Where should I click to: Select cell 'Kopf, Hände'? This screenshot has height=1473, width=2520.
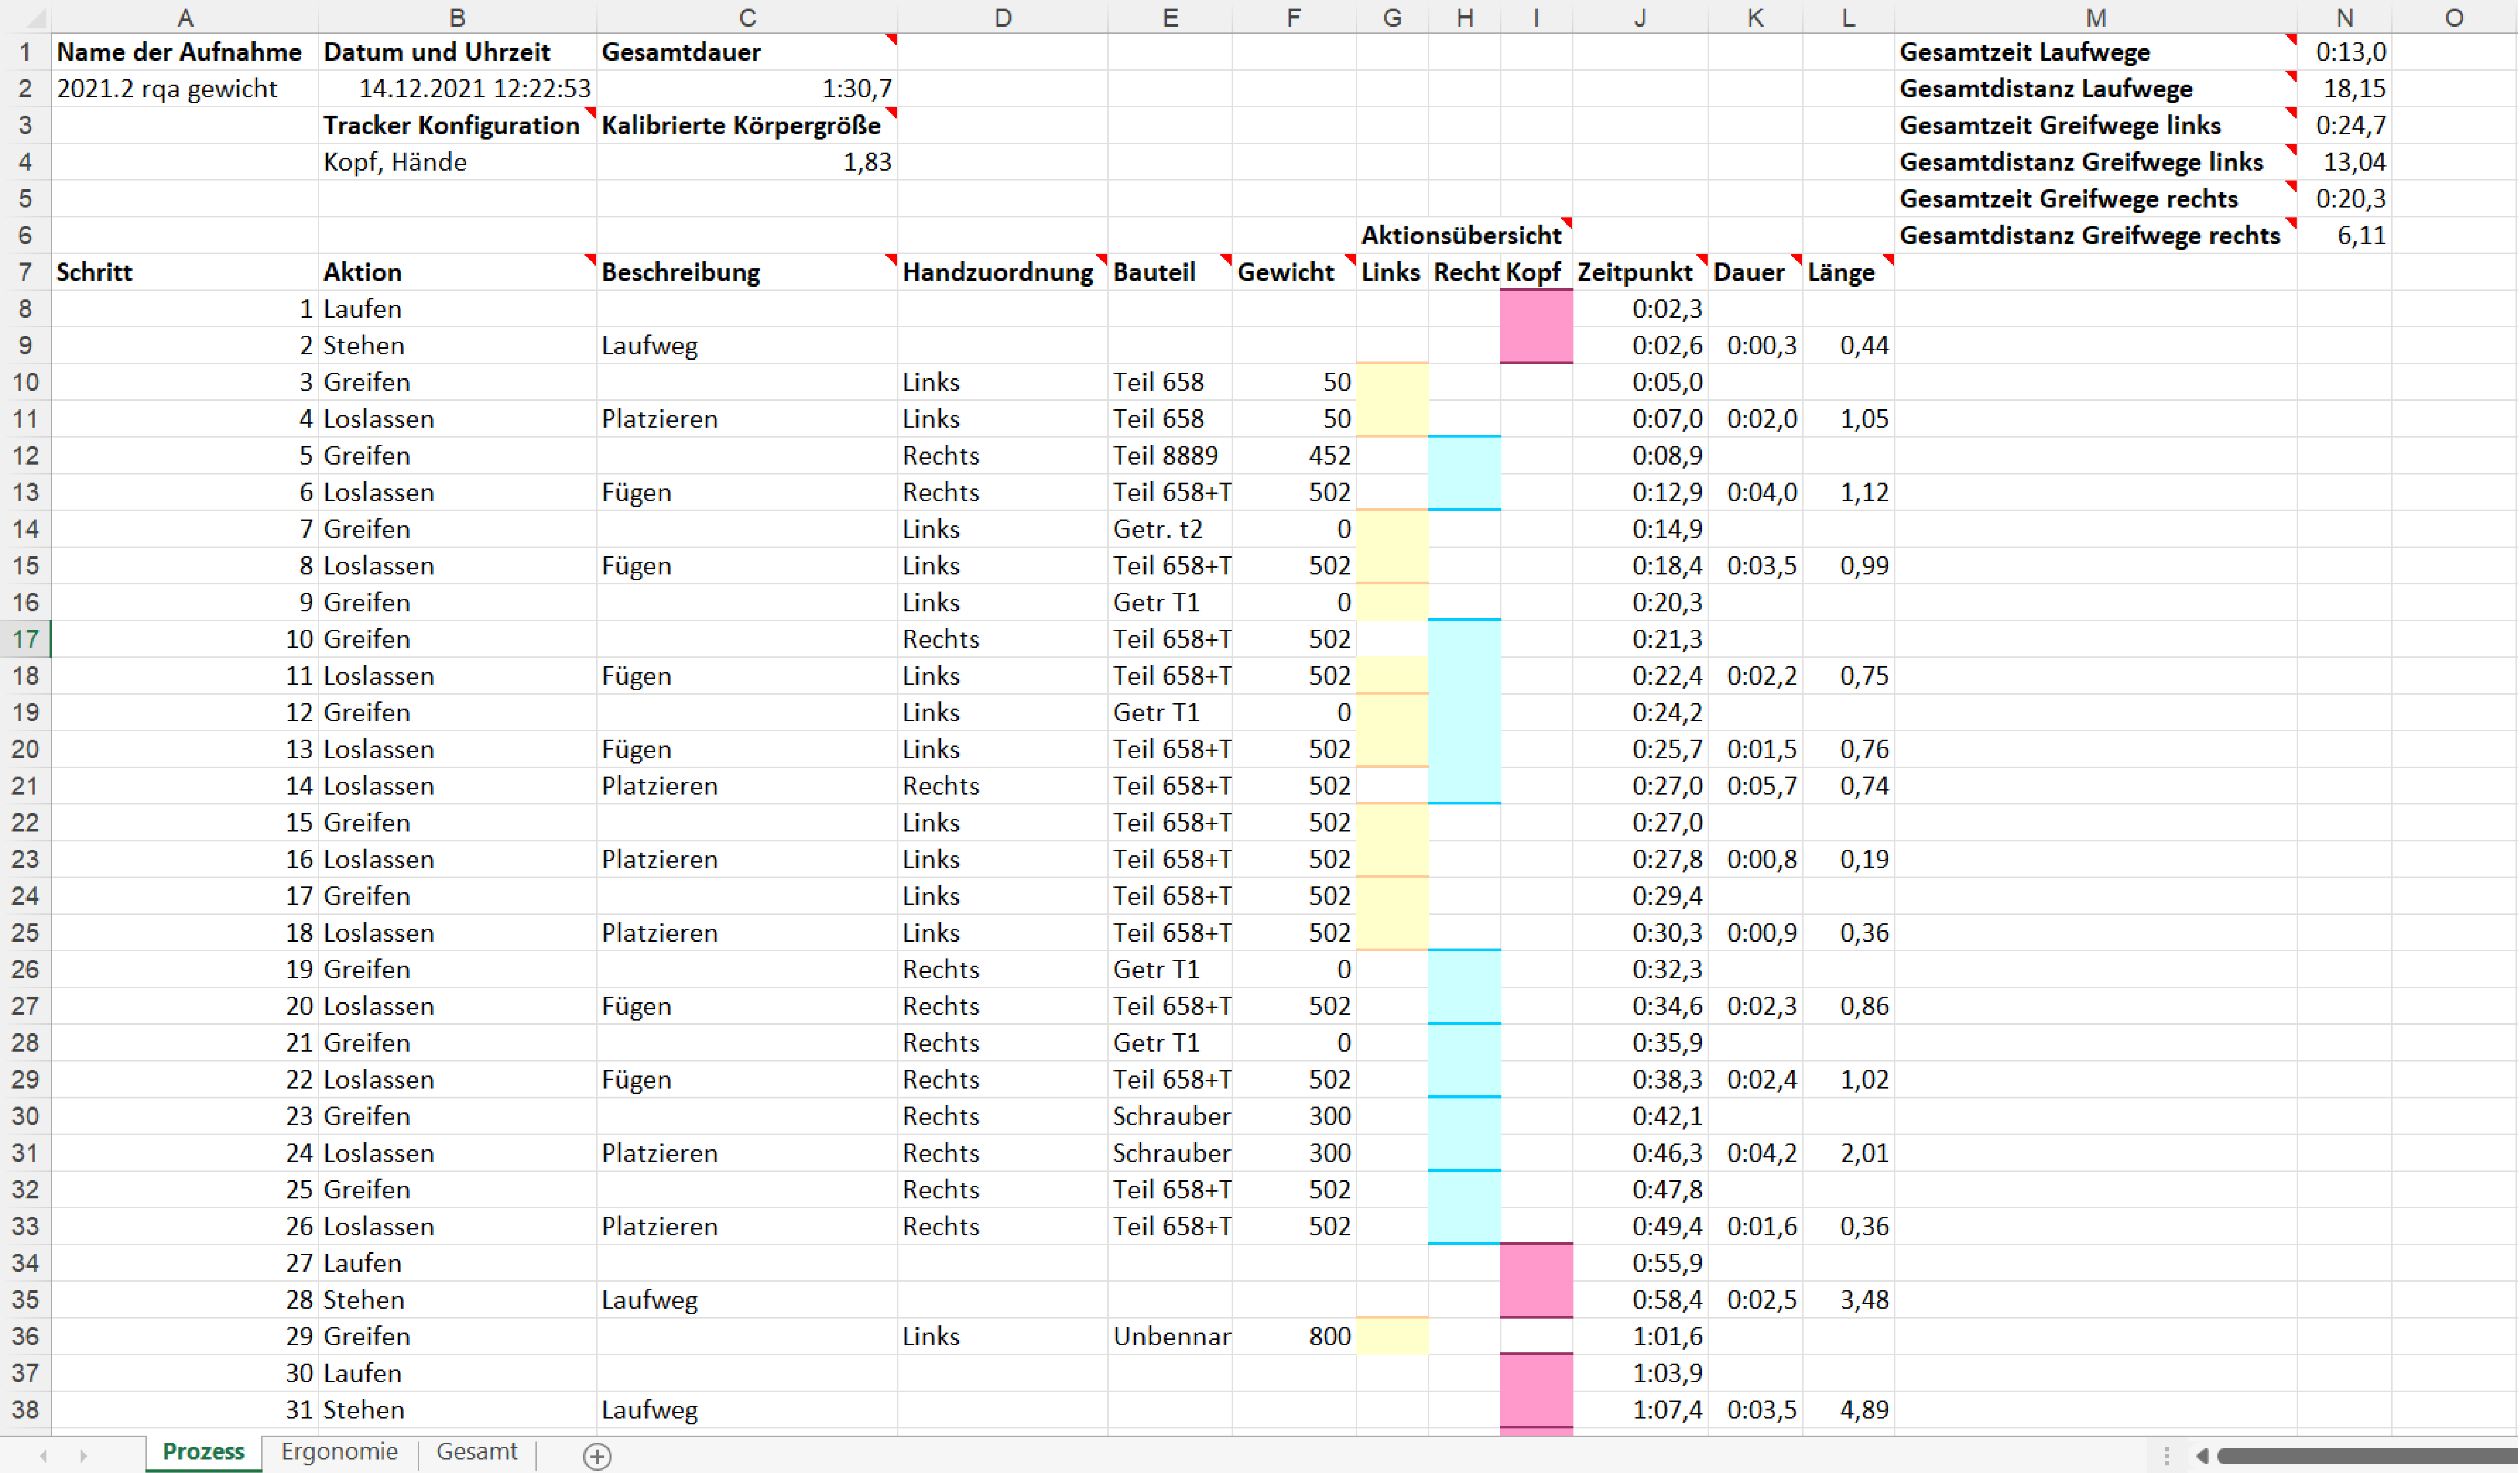(457, 162)
